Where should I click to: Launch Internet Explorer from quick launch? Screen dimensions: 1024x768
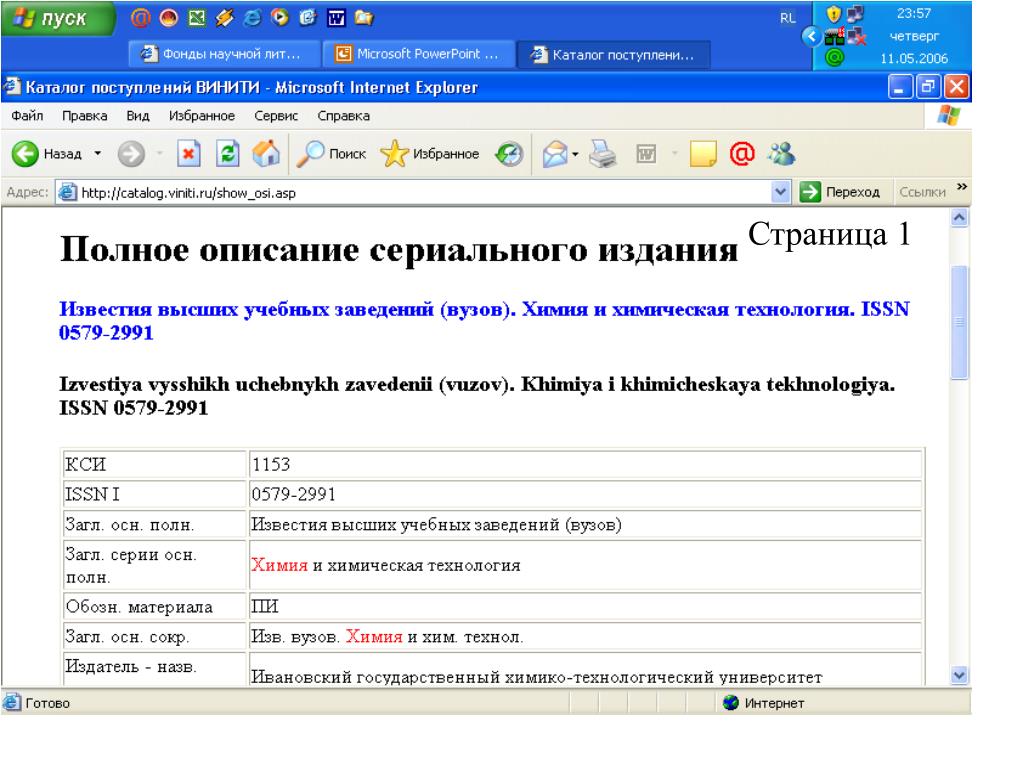click(251, 18)
